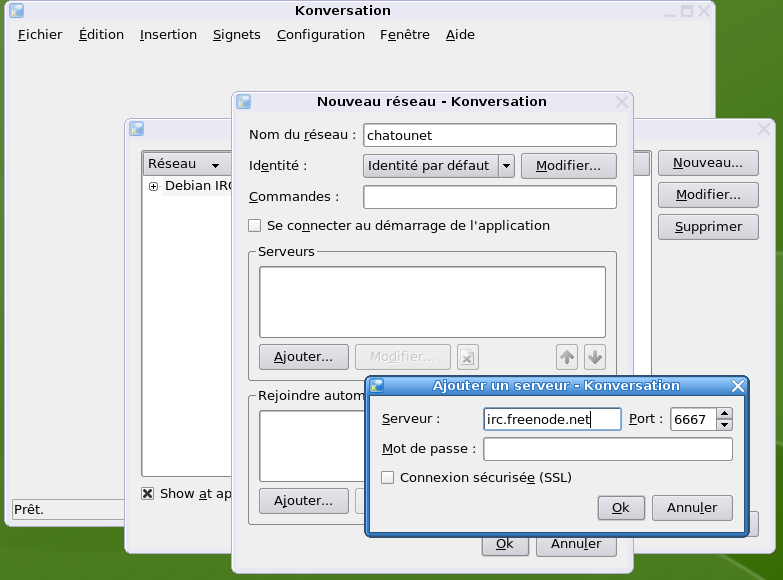The width and height of the screenshot is (783, 580).
Task: Click the Supprimer button
Action: click(708, 227)
